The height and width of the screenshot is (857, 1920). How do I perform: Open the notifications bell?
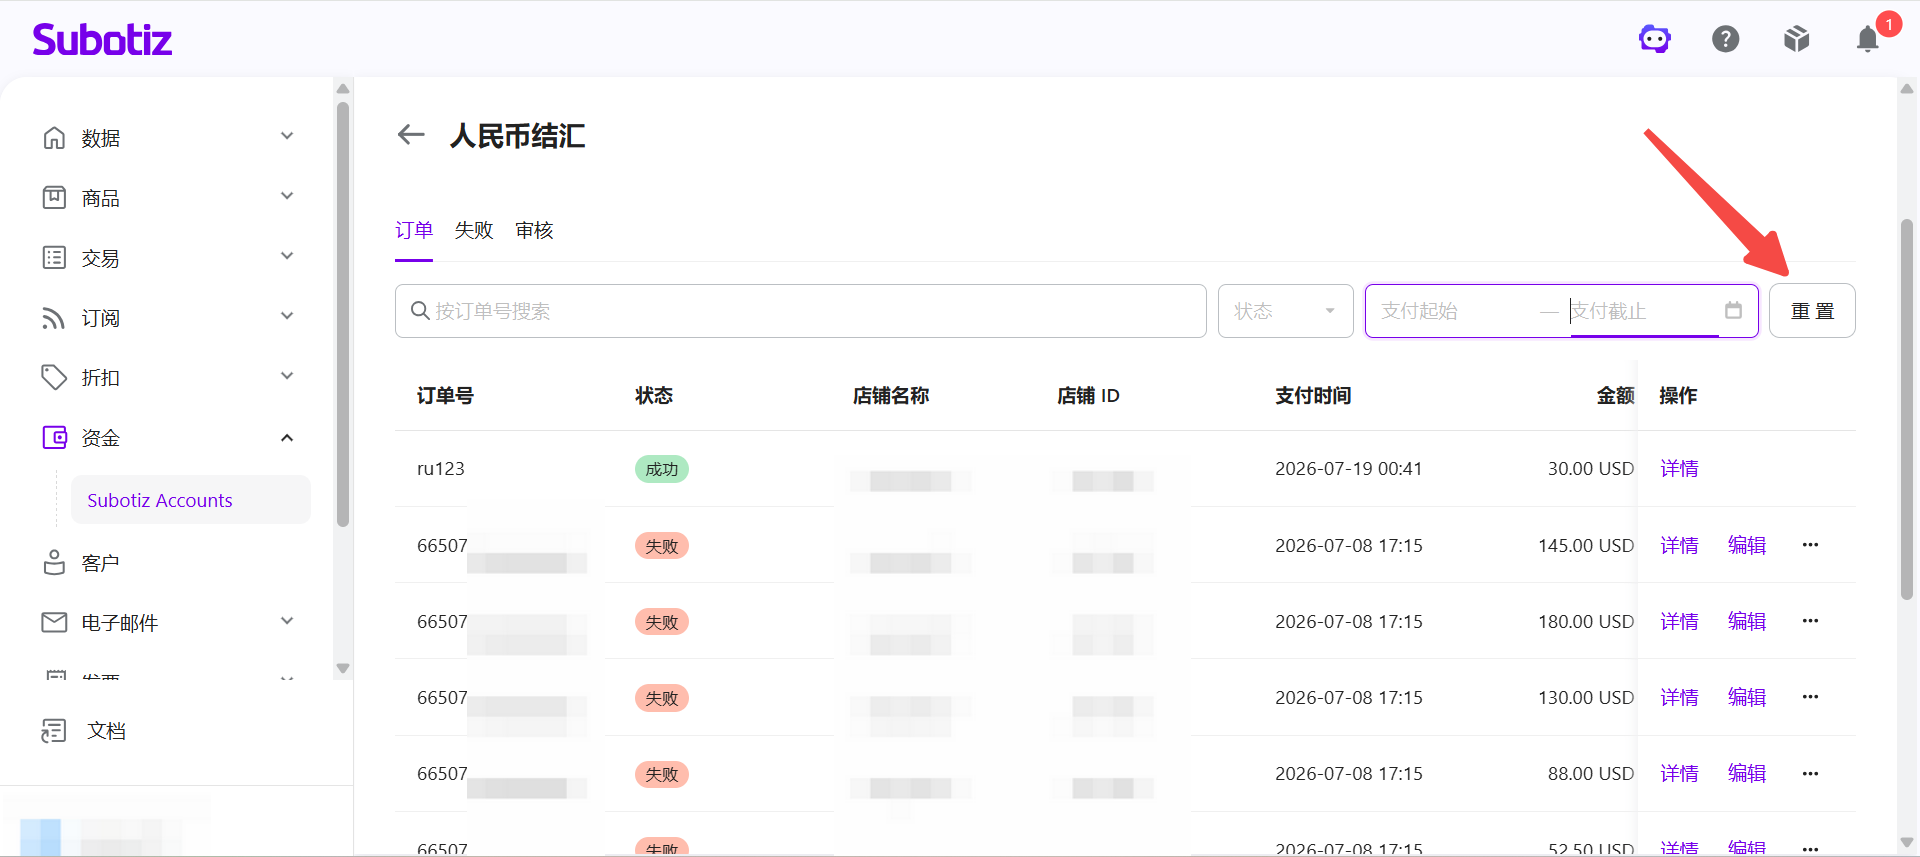point(1868,39)
